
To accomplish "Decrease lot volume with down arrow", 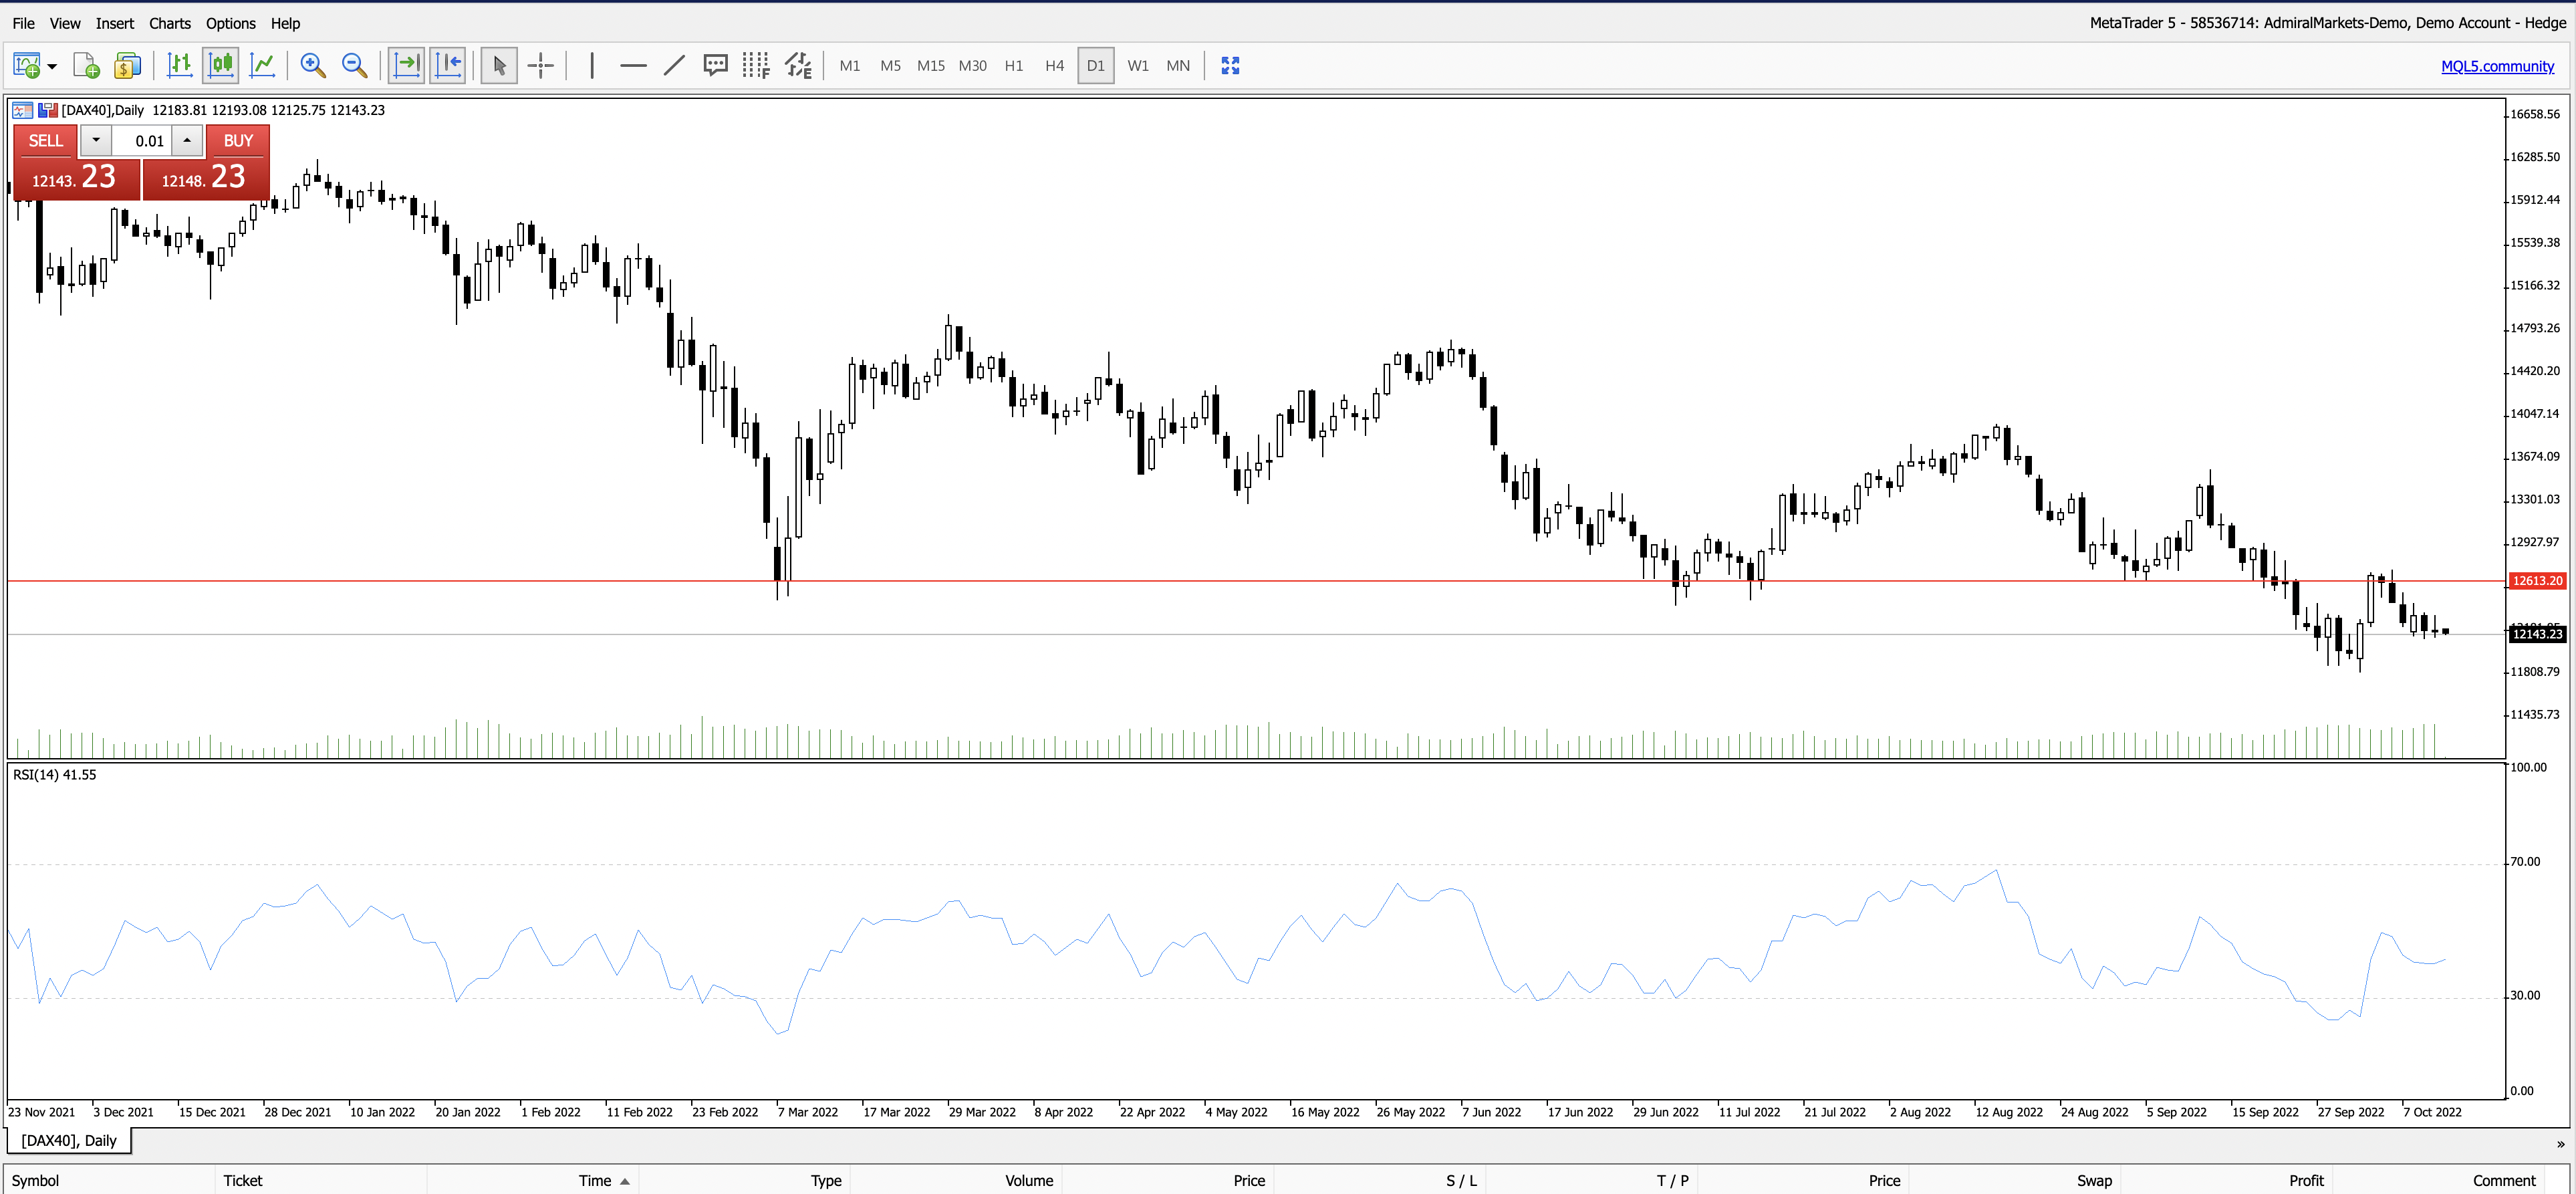I will point(96,141).
